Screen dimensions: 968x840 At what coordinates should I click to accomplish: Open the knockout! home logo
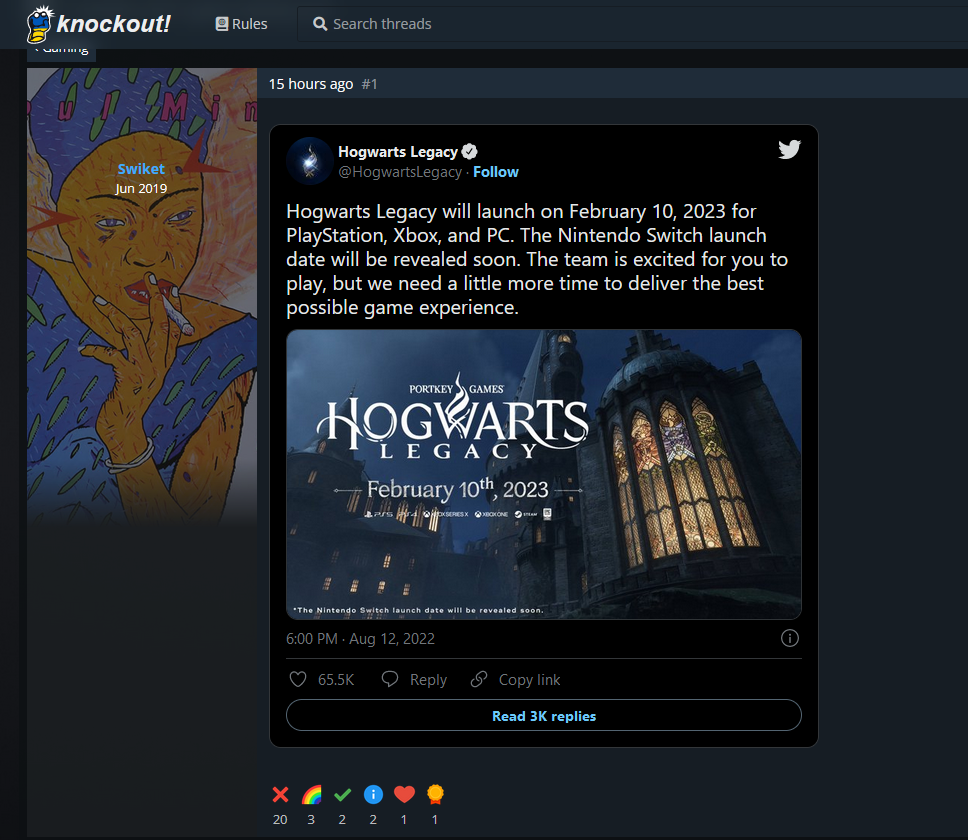[x=99, y=24]
